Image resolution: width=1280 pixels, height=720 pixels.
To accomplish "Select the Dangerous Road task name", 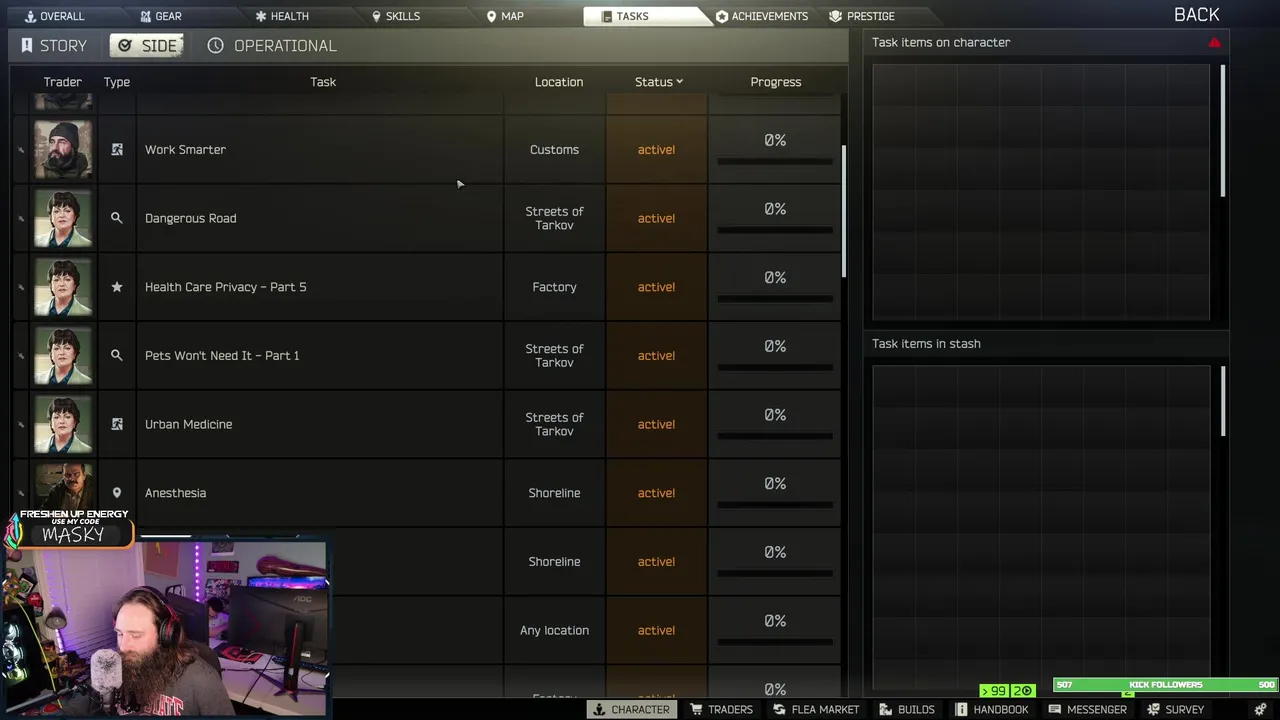I will point(190,218).
